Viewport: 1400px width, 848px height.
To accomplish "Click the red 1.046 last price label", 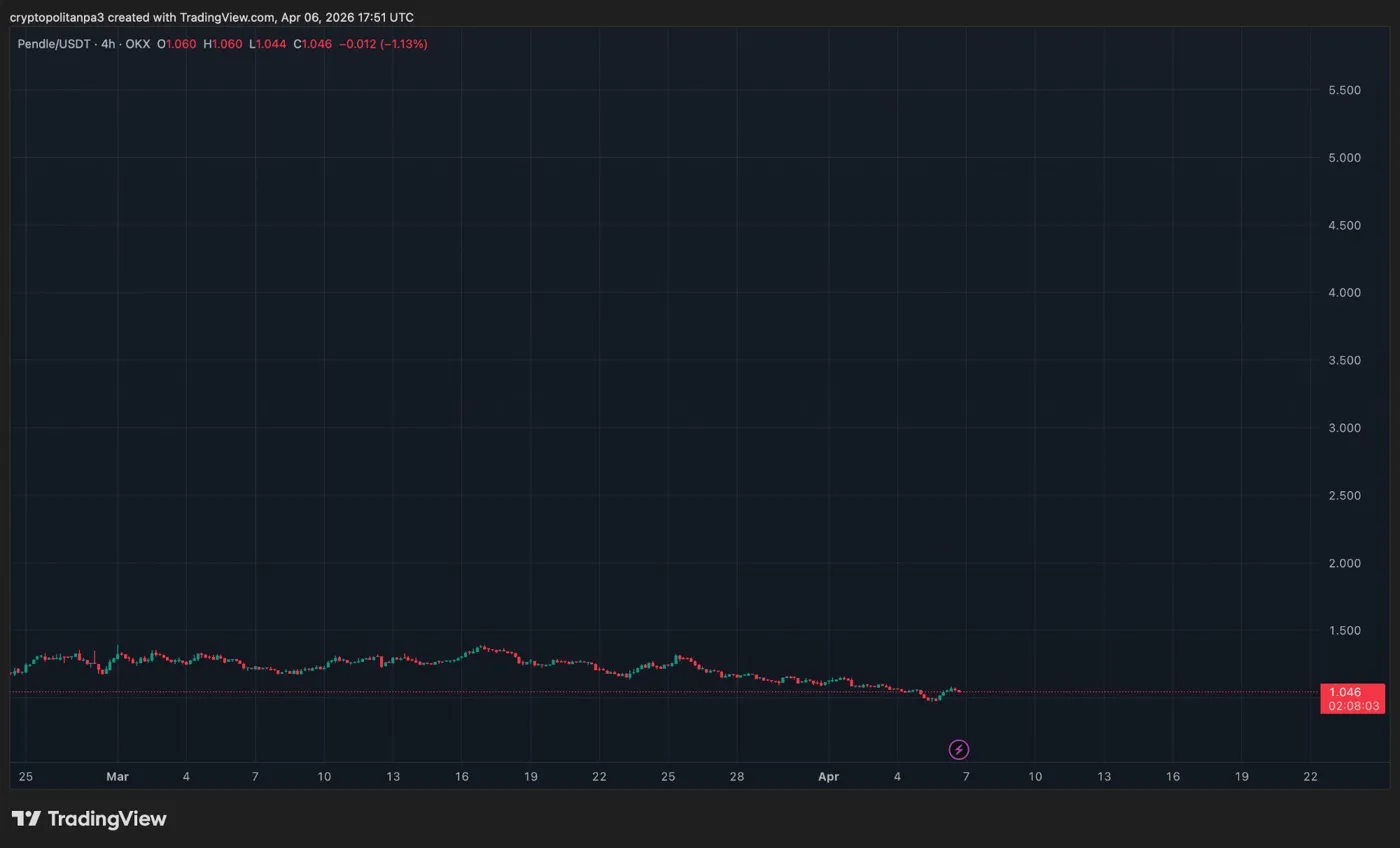I will point(1345,692).
